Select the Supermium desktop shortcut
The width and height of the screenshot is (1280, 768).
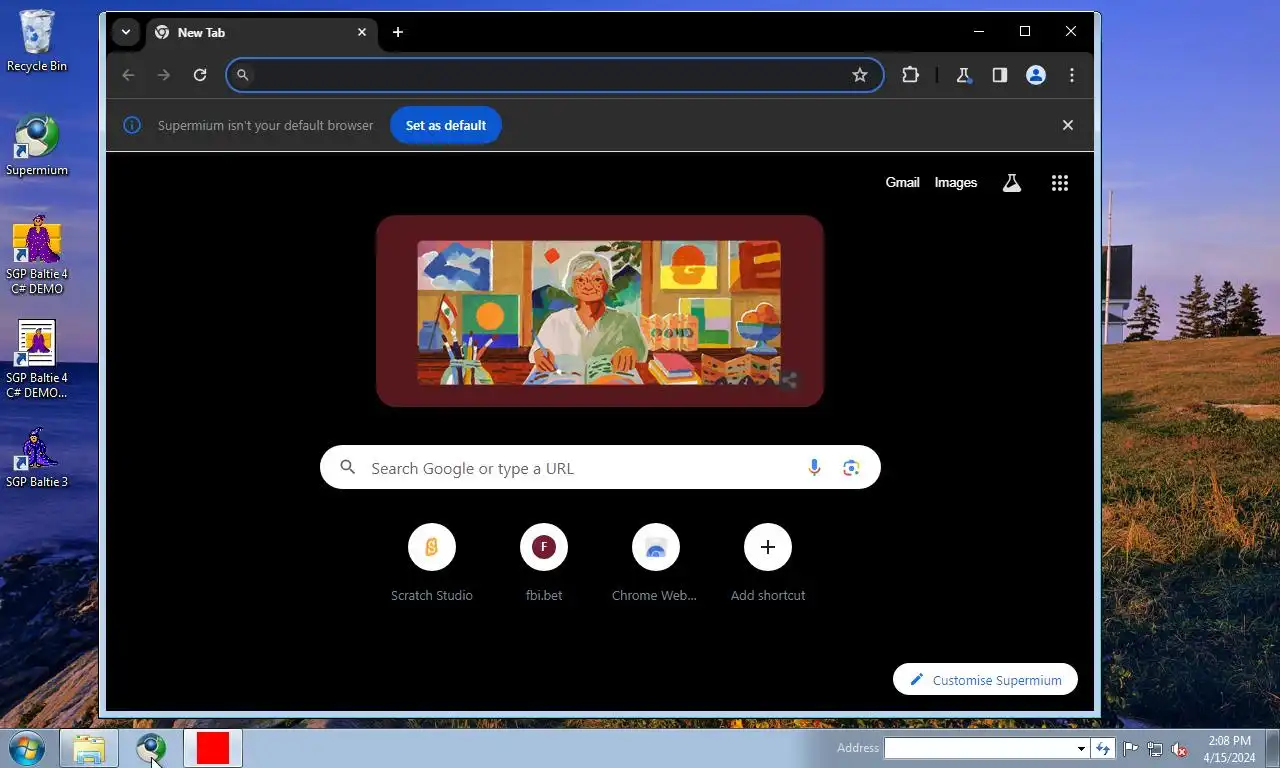pos(37,146)
